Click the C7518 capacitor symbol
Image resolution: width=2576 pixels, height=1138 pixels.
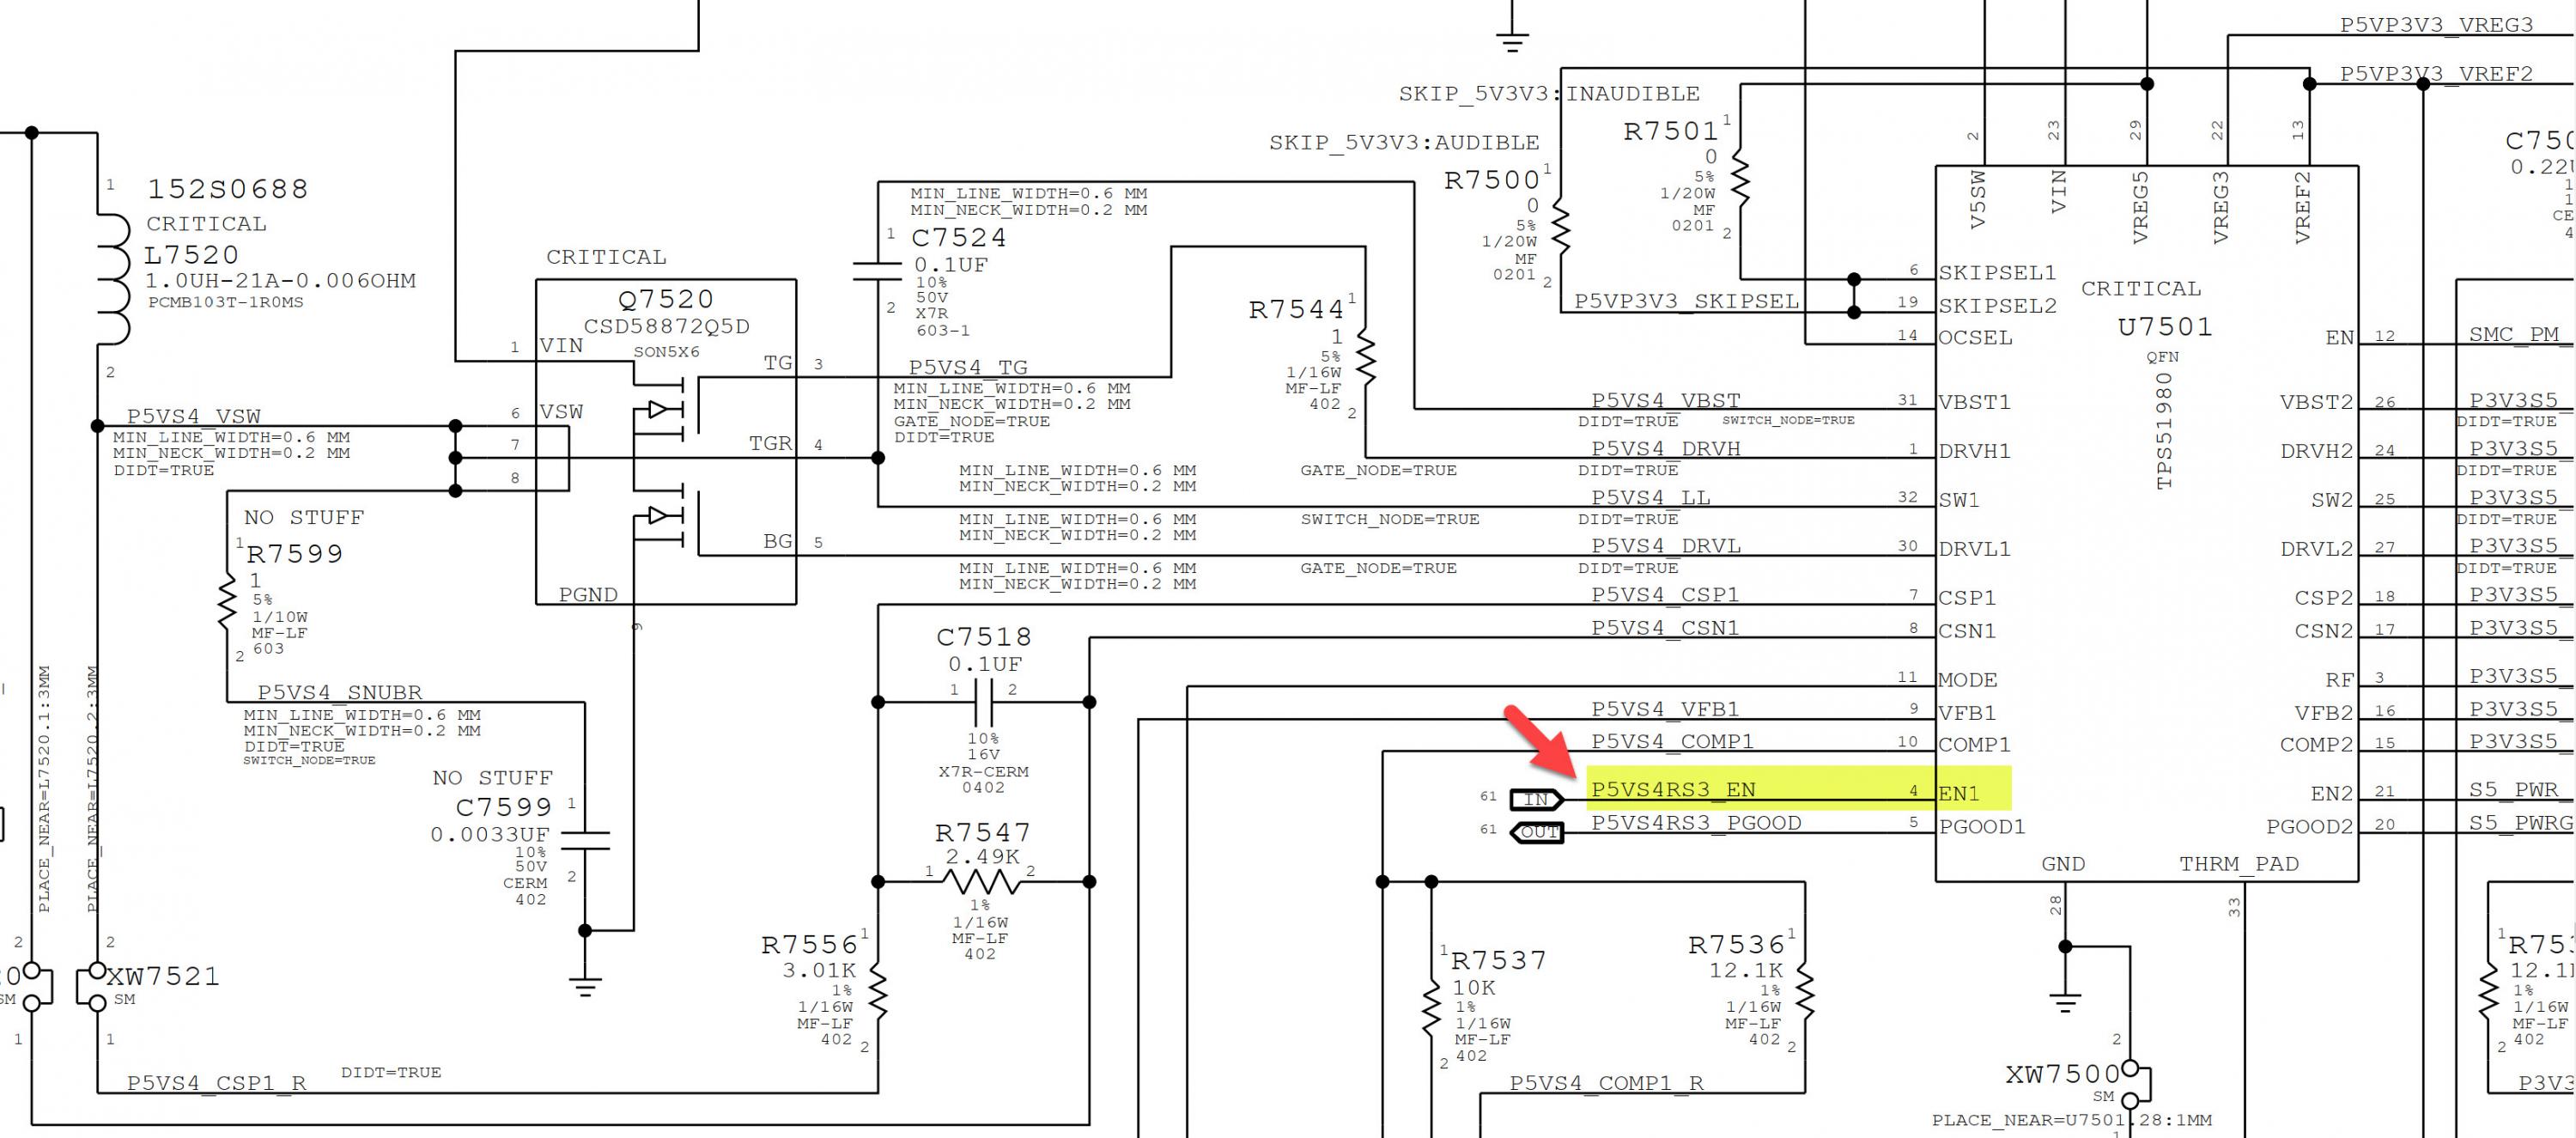[x=984, y=702]
